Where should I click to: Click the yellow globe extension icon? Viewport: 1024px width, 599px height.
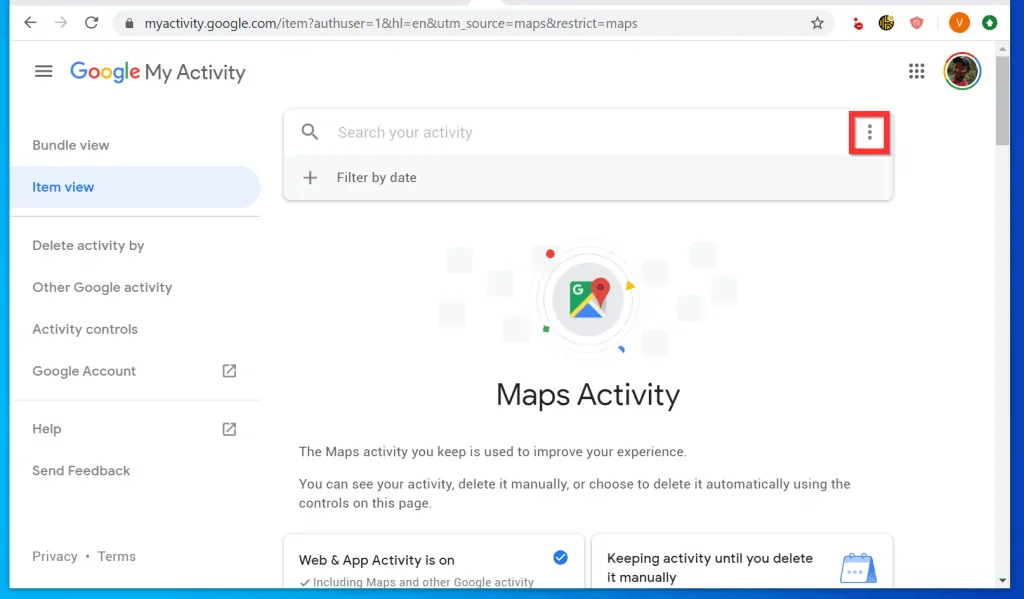(886, 23)
